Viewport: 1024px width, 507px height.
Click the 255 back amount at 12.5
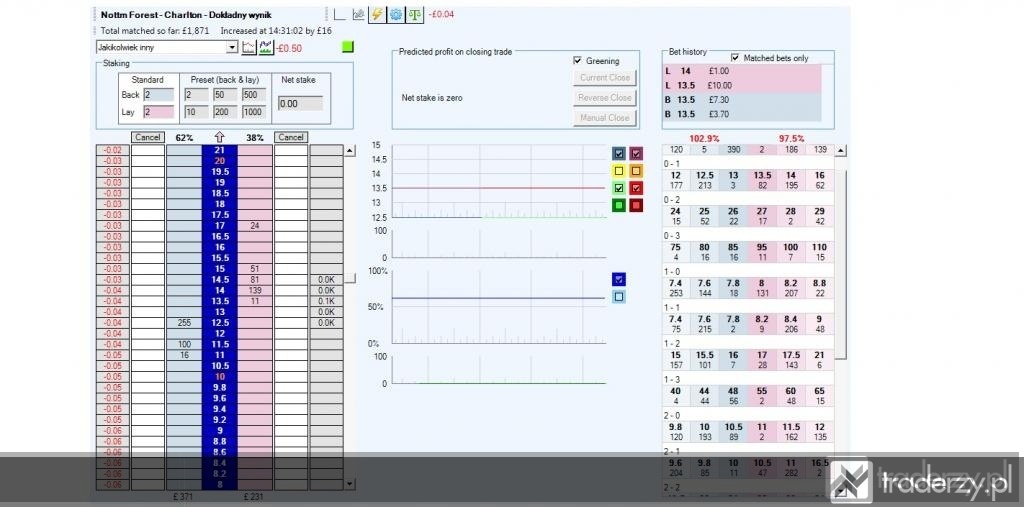click(184, 323)
